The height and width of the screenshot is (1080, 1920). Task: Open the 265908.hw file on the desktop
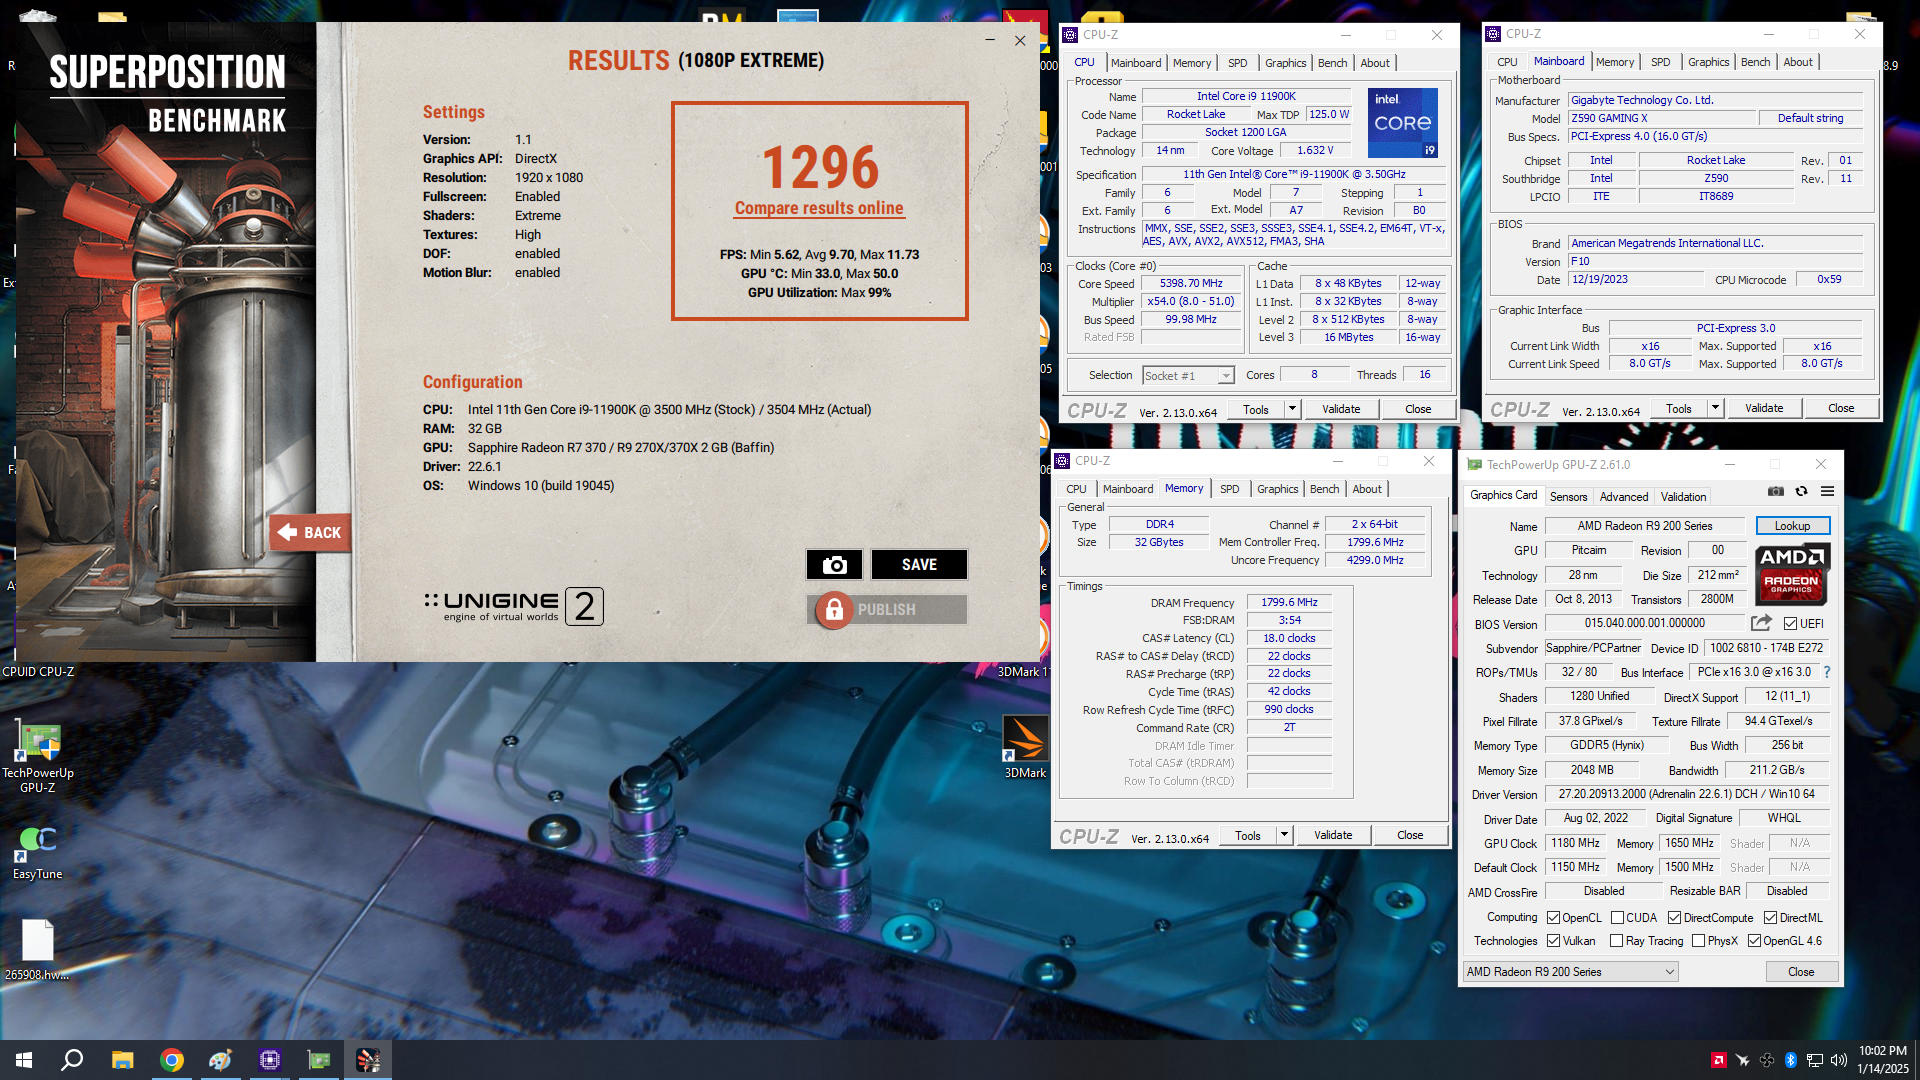click(x=38, y=949)
